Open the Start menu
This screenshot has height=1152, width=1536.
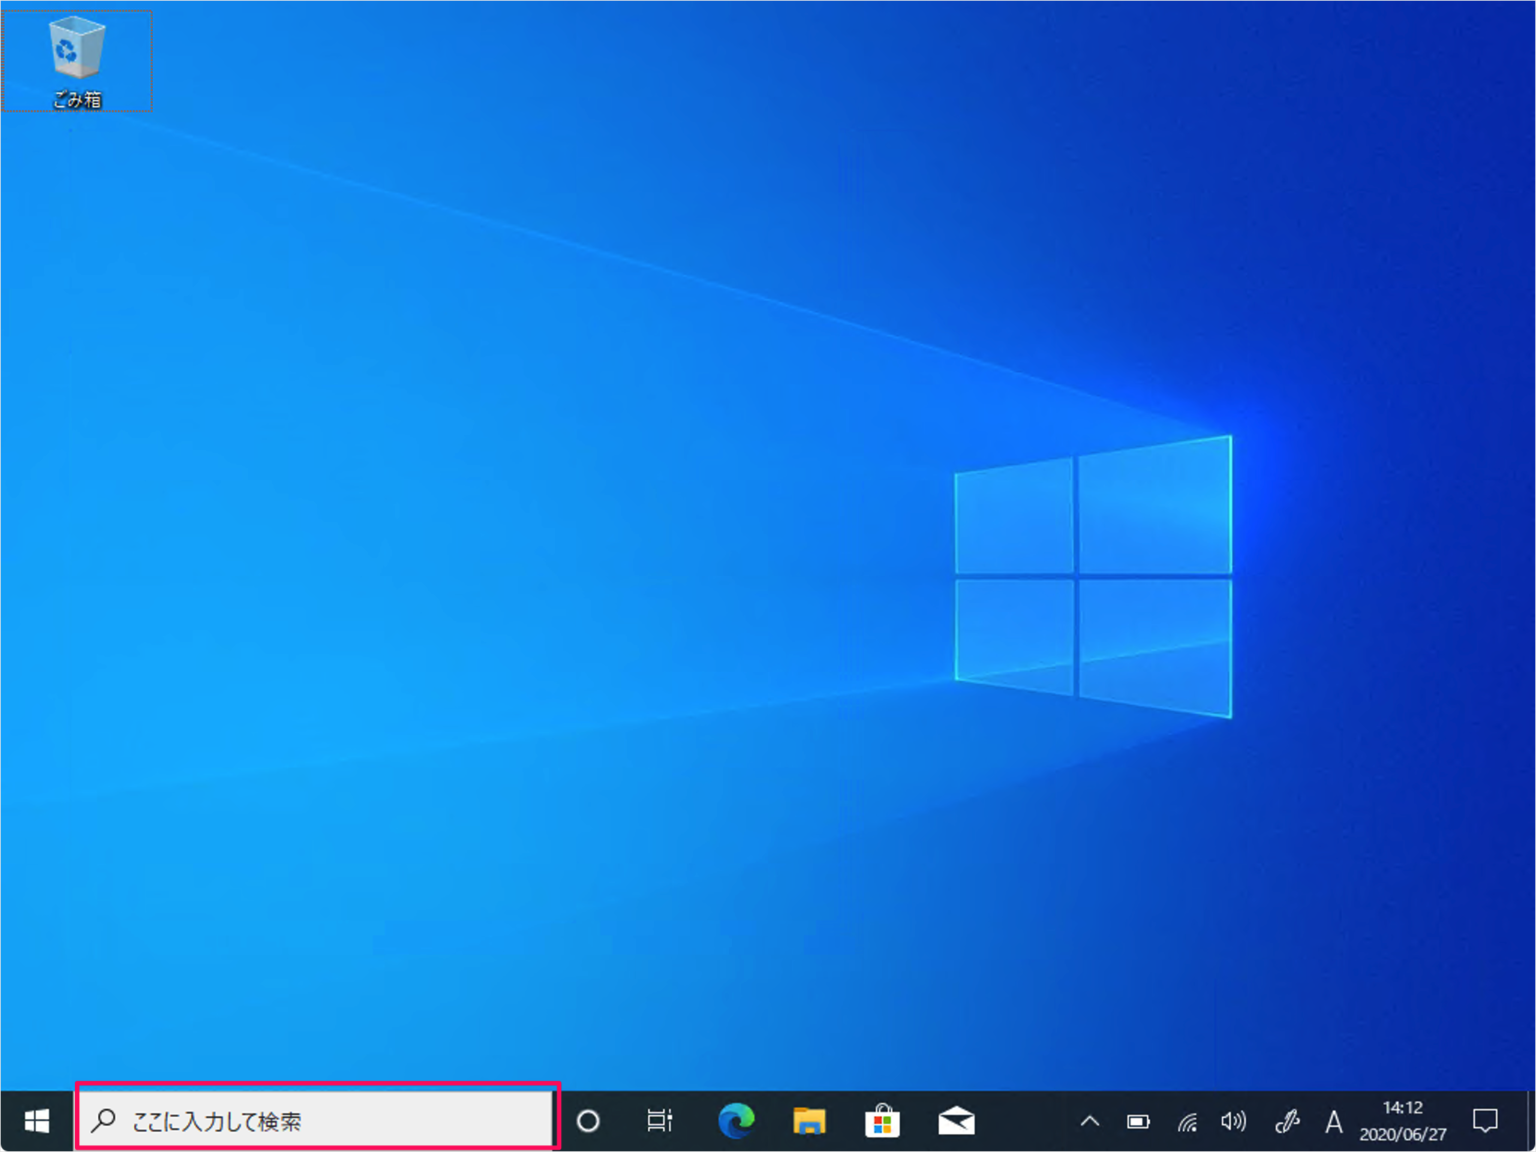(36, 1121)
